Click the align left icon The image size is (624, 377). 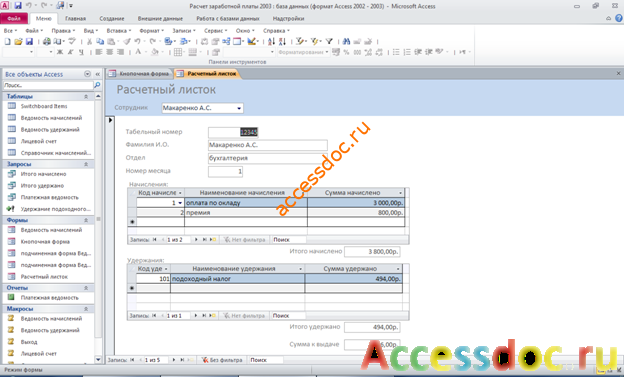click(99, 52)
